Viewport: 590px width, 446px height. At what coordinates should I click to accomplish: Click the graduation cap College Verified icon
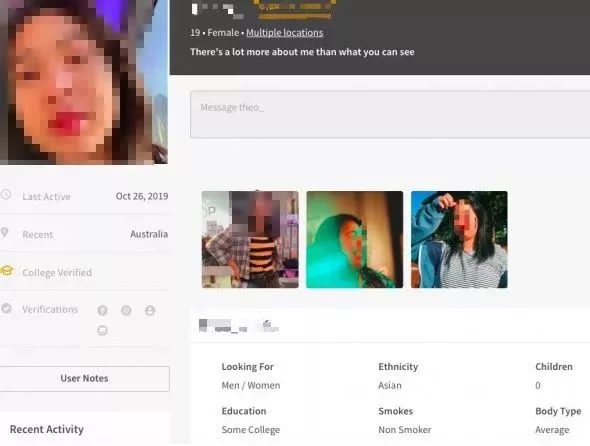coord(6,271)
